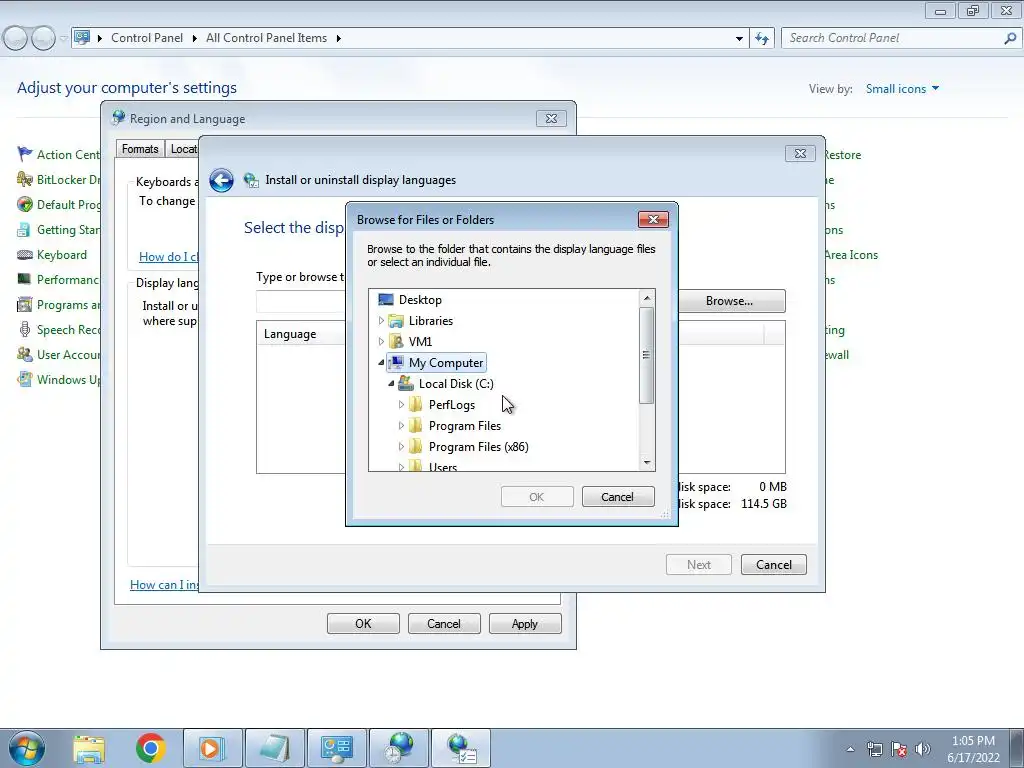The height and width of the screenshot is (768, 1024).
Task: Click the BitLocker icon in Control Panel
Action: (25, 179)
